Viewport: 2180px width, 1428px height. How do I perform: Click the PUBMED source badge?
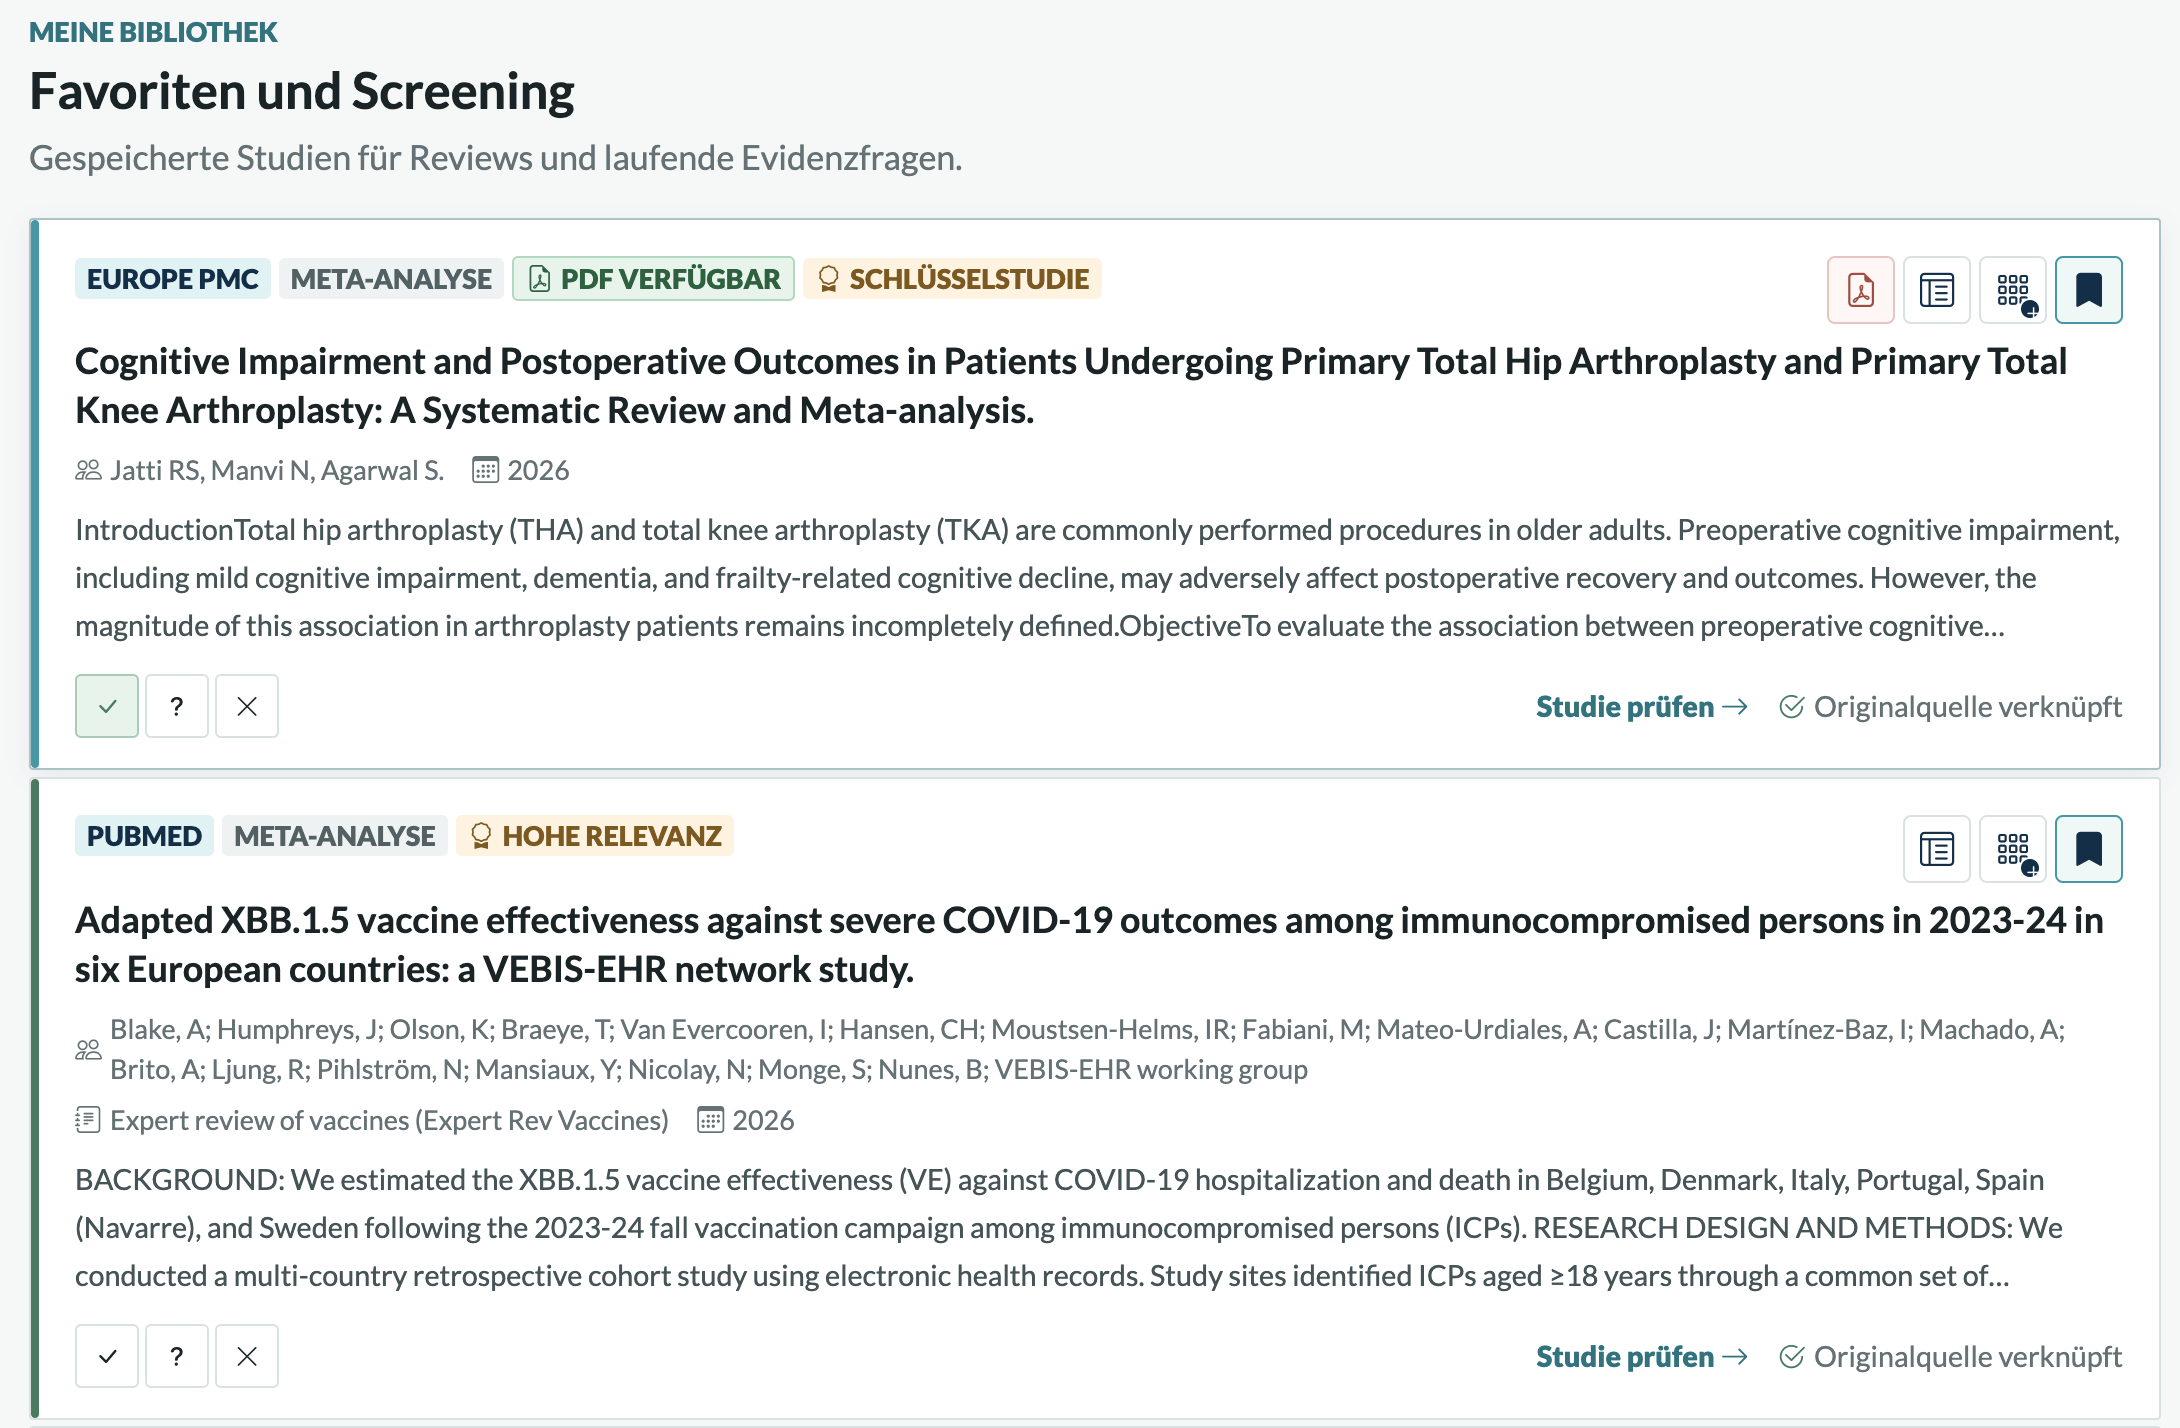[144, 836]
